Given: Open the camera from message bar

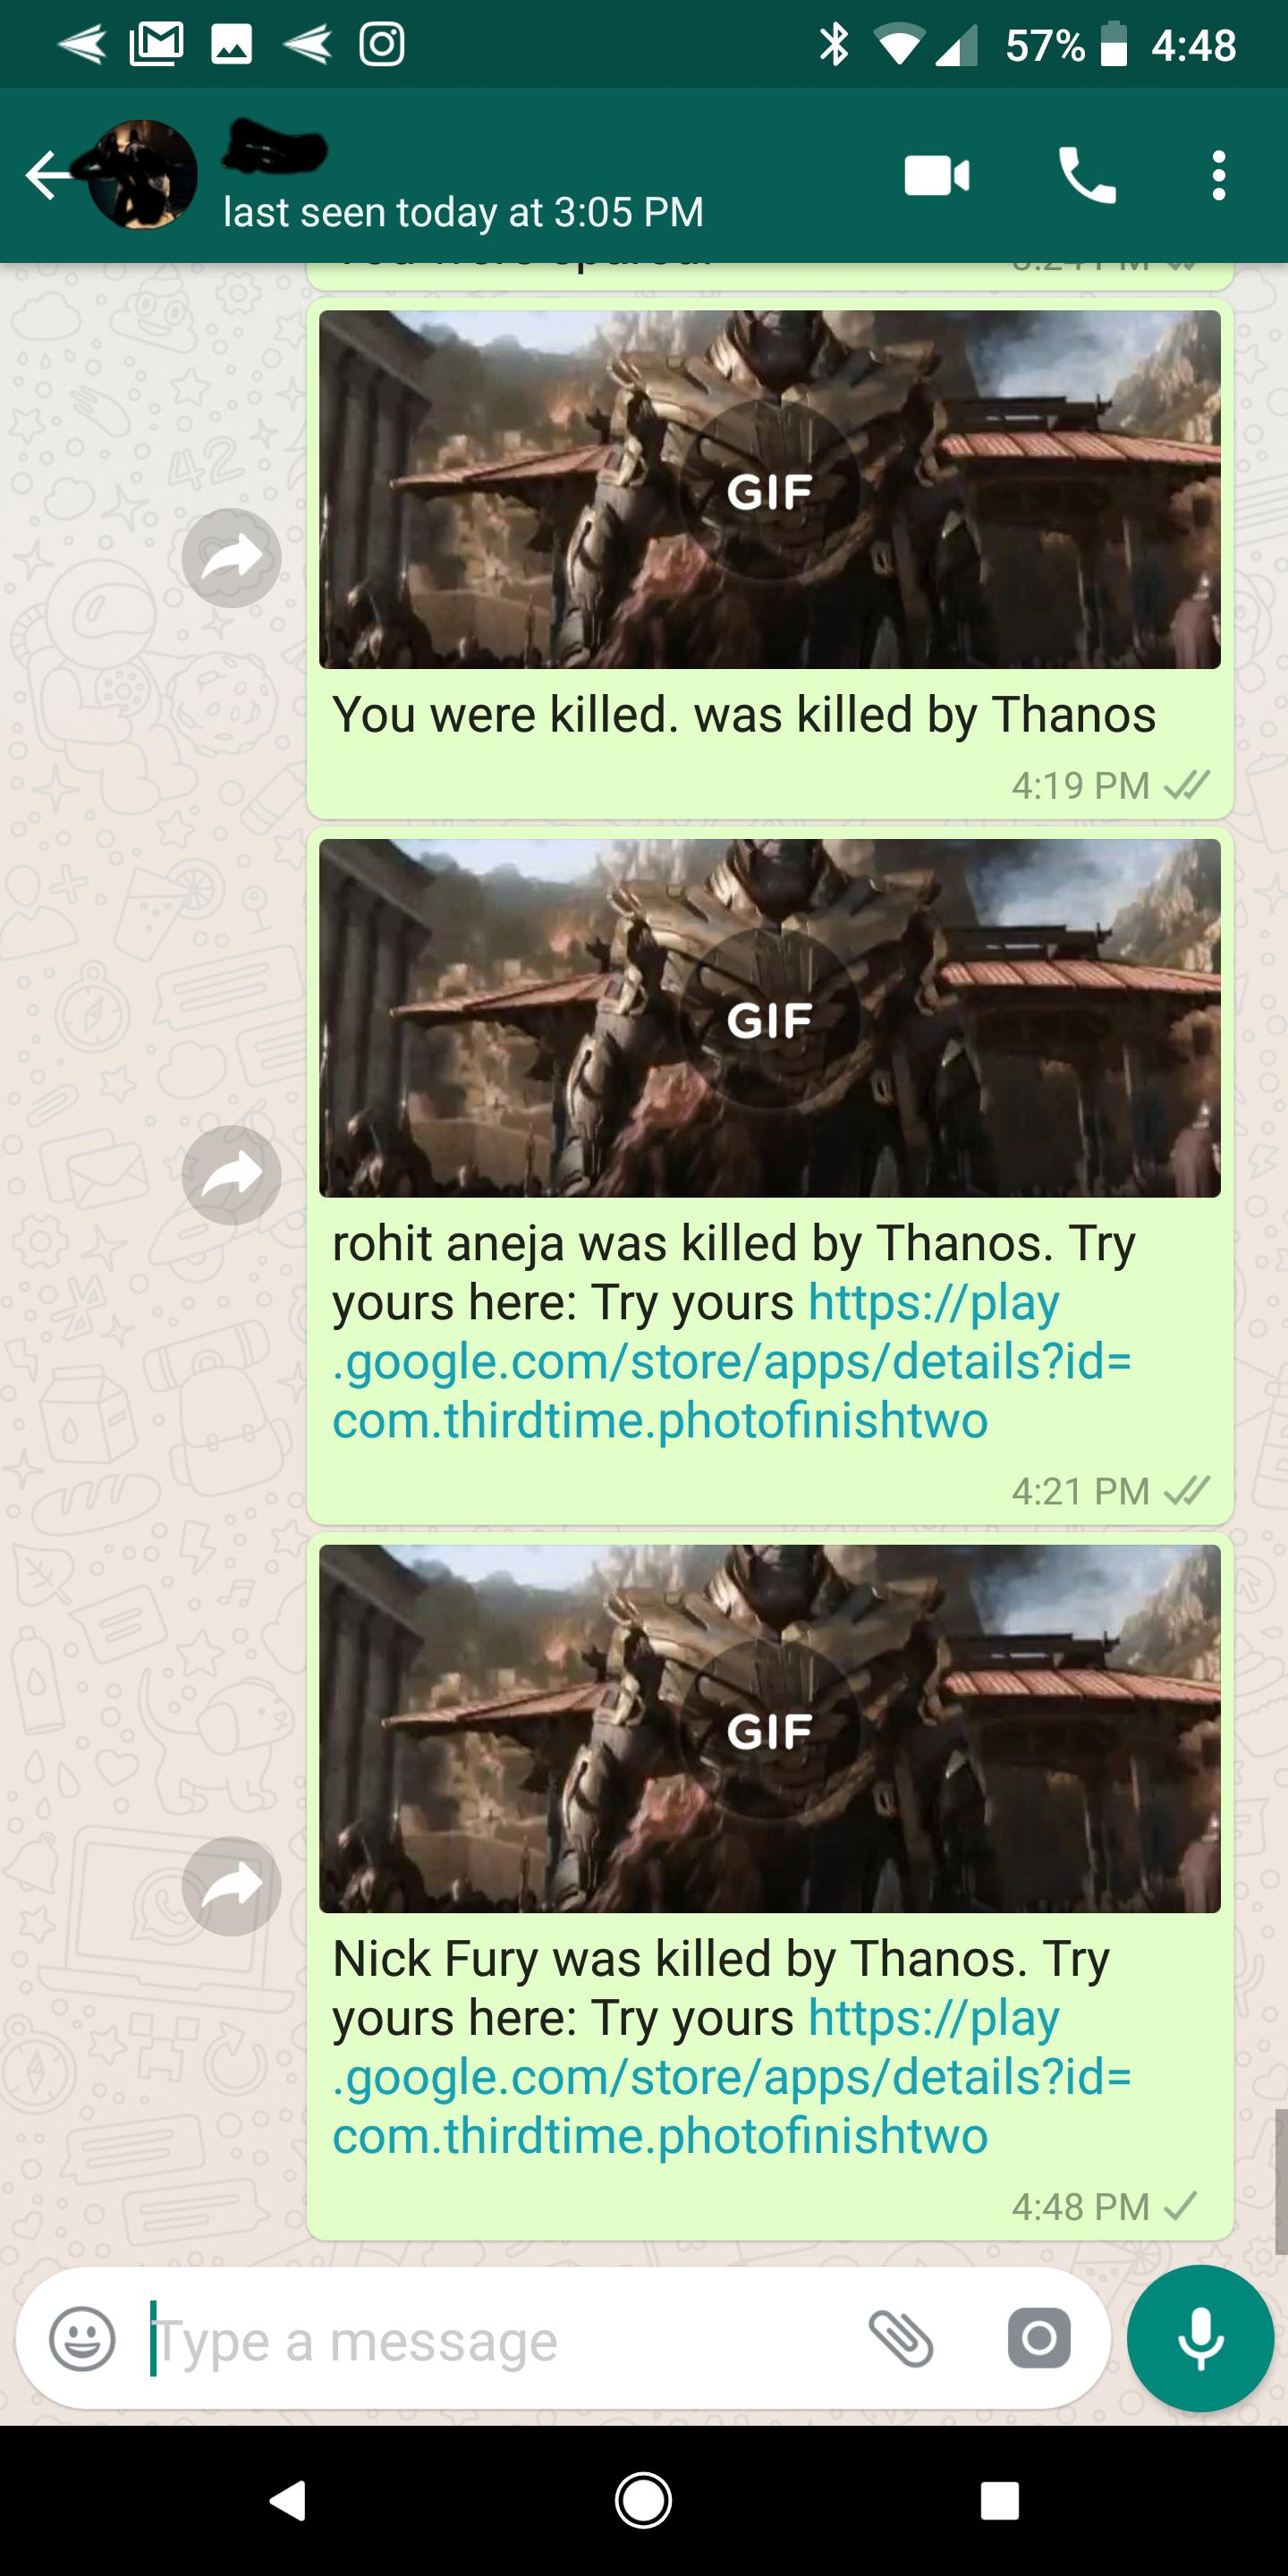Looking at the screenshot, I should [1039, 2339].
